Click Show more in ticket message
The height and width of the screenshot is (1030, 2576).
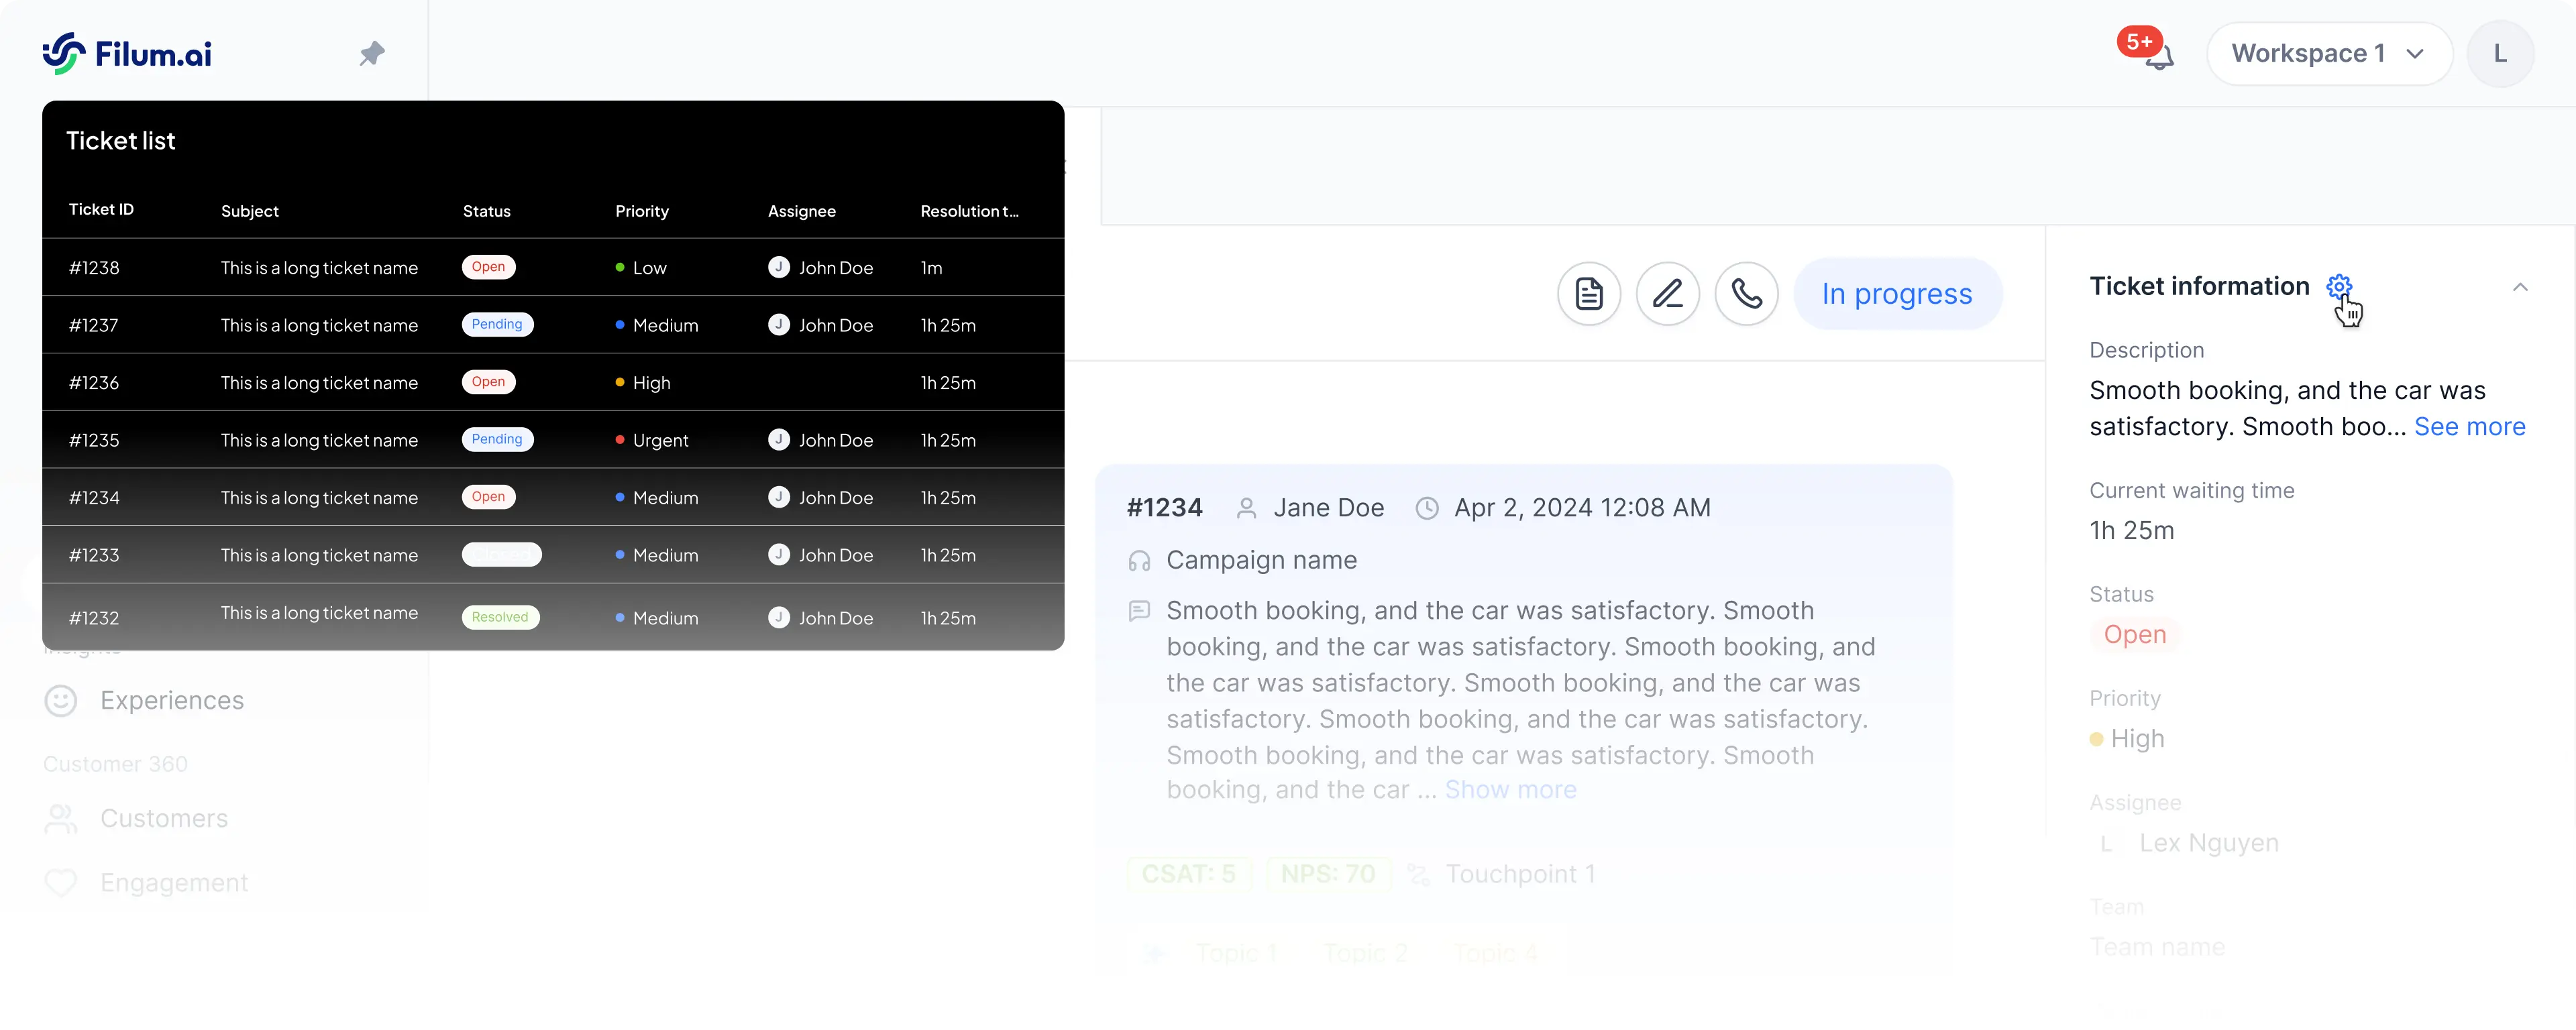click(1510, 790)
